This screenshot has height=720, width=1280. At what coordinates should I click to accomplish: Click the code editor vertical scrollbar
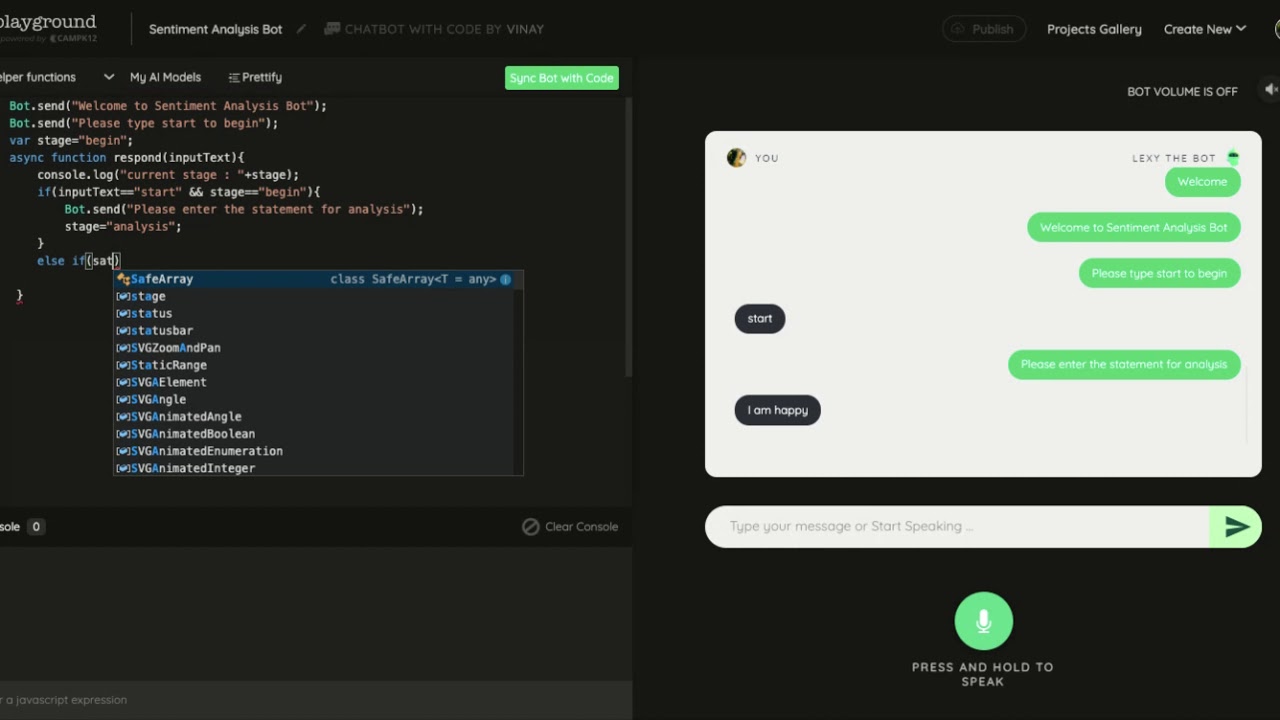(x=628, y=240)
